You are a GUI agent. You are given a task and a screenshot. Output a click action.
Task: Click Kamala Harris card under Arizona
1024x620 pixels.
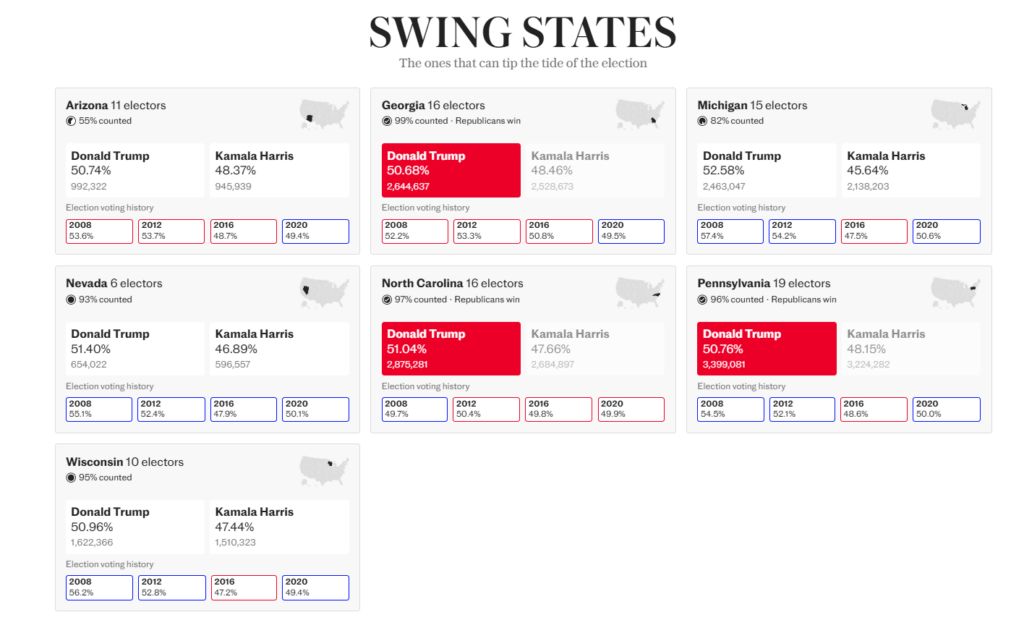(279, 170)
